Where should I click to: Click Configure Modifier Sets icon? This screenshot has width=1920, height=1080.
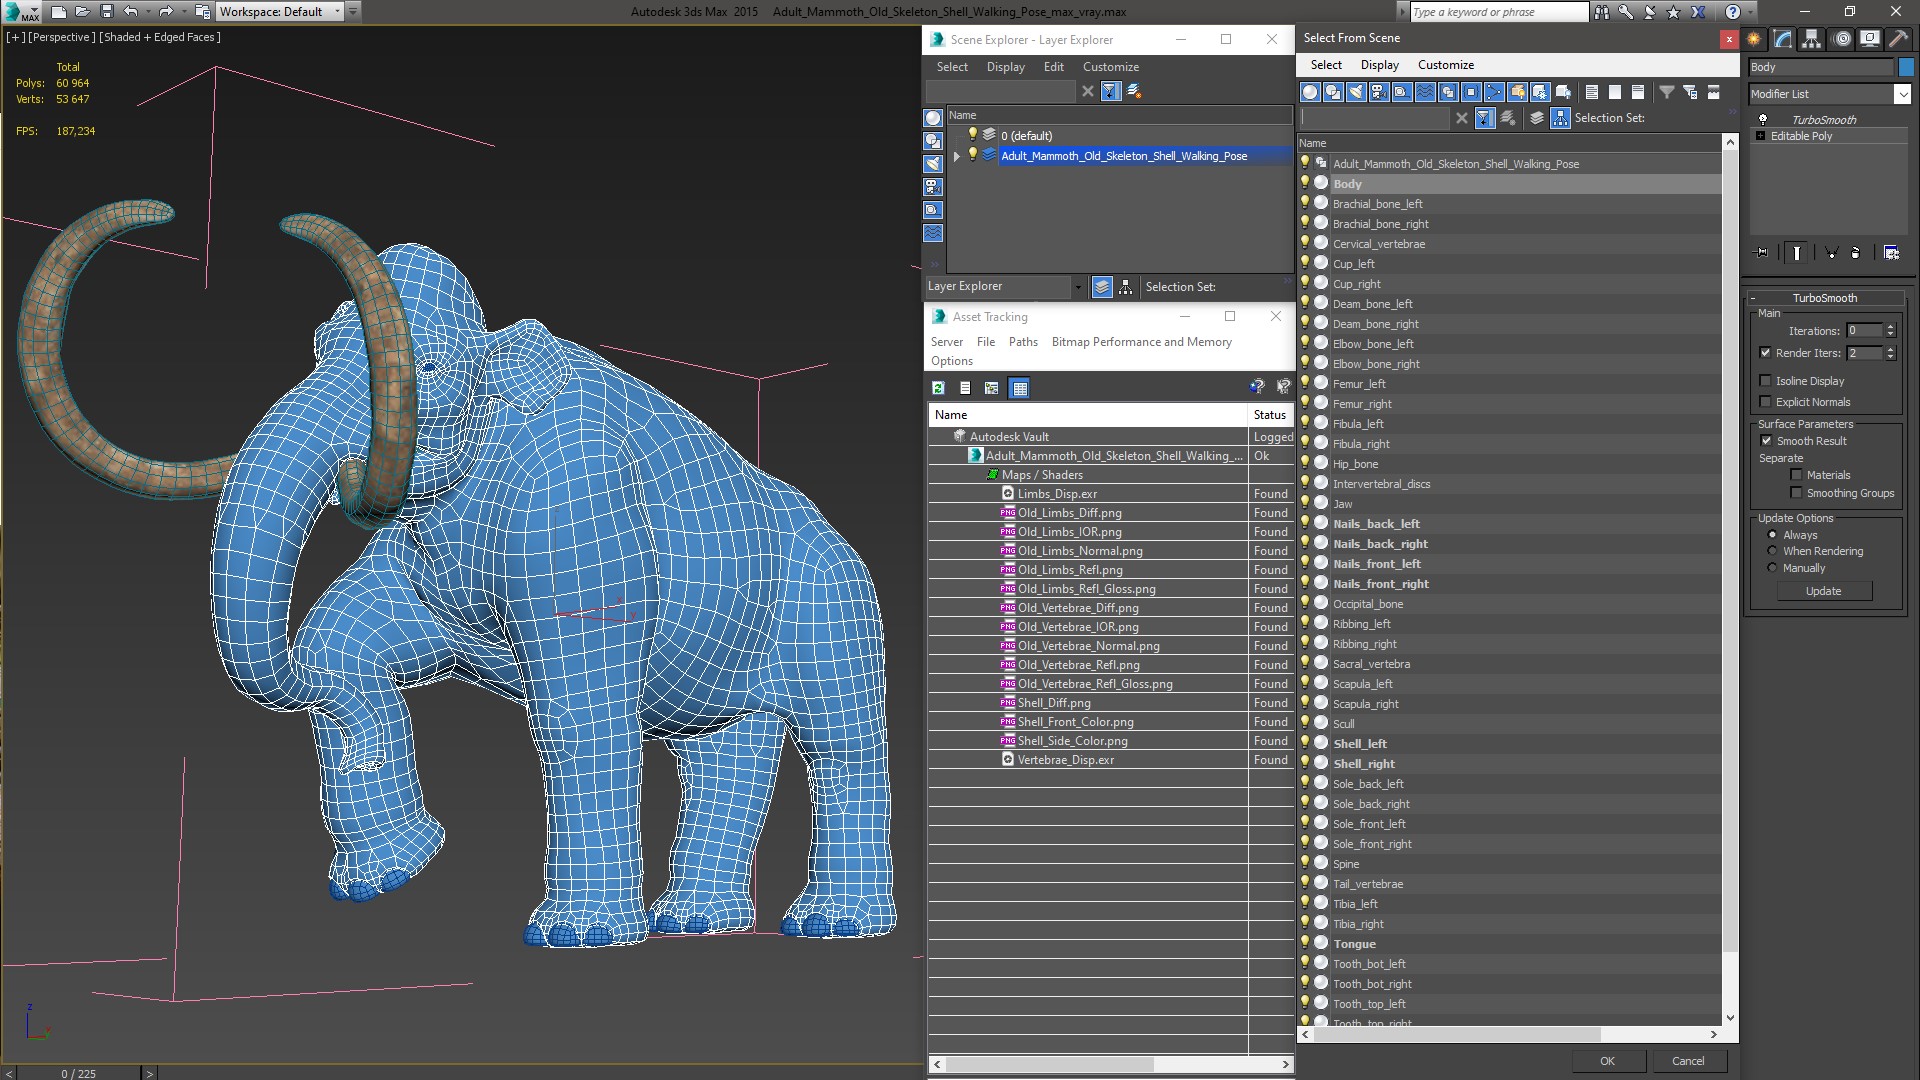(1892, 253)
